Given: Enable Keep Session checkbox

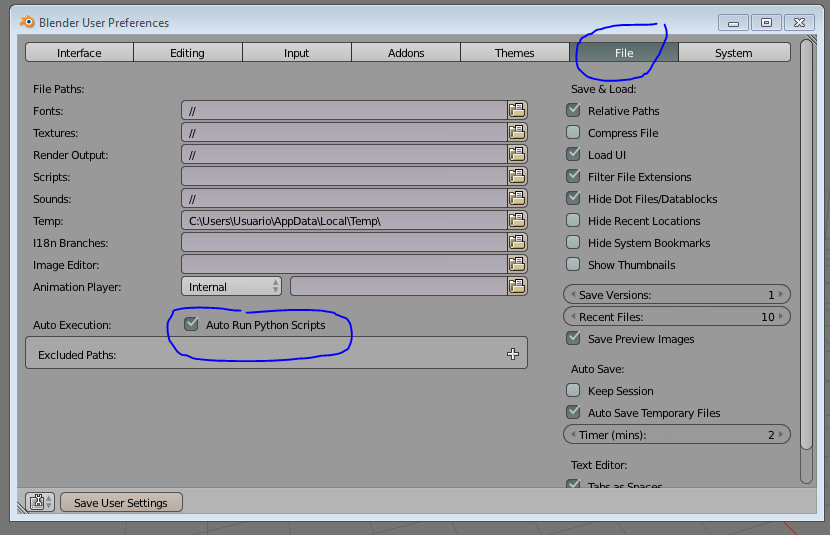Looking at the screenshot, I should (x=573, y=391).
